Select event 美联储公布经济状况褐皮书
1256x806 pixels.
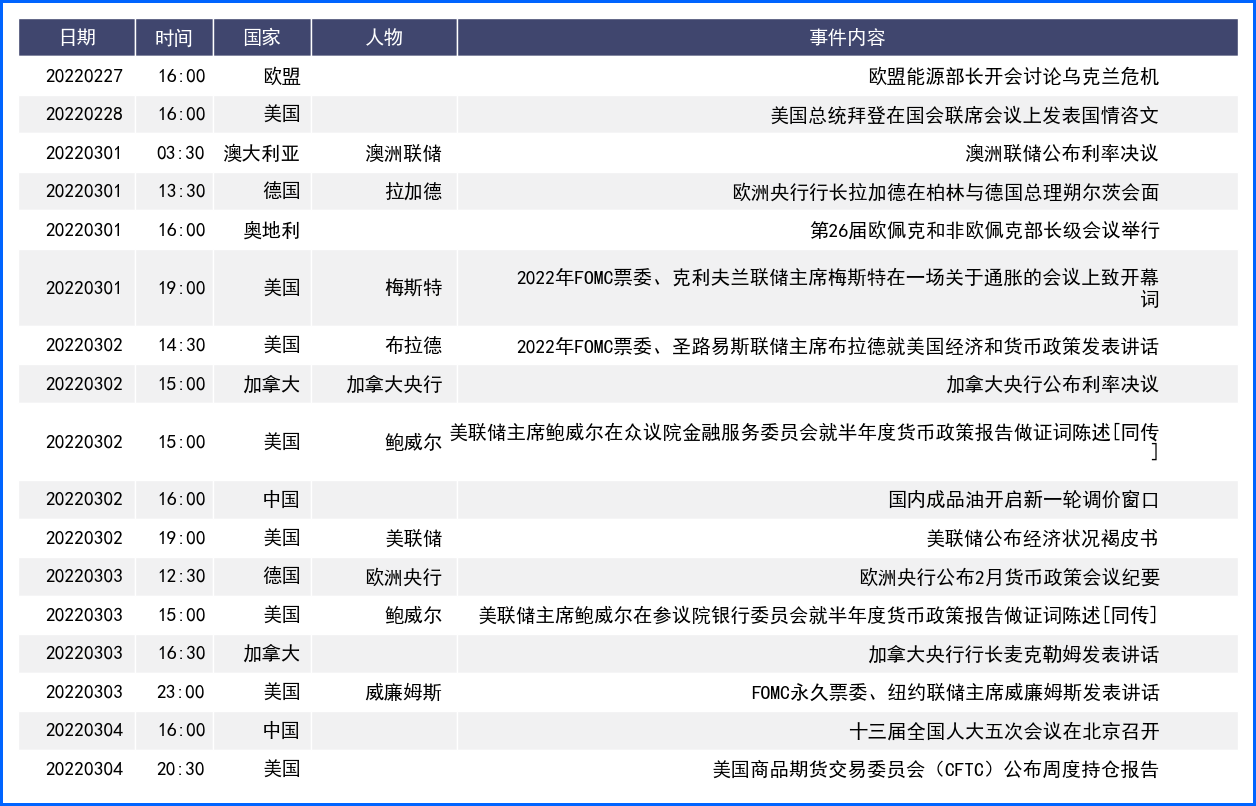pyautogui.click(x=1043, y=538)
